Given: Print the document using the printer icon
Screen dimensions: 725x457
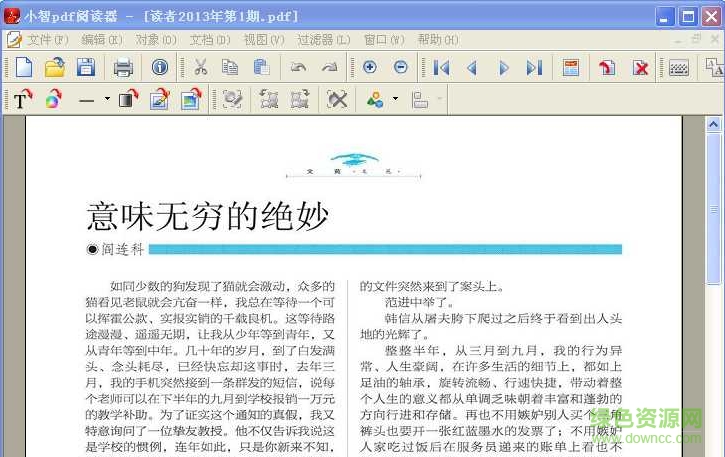Looking at the screenshot, I should point(123,68).
